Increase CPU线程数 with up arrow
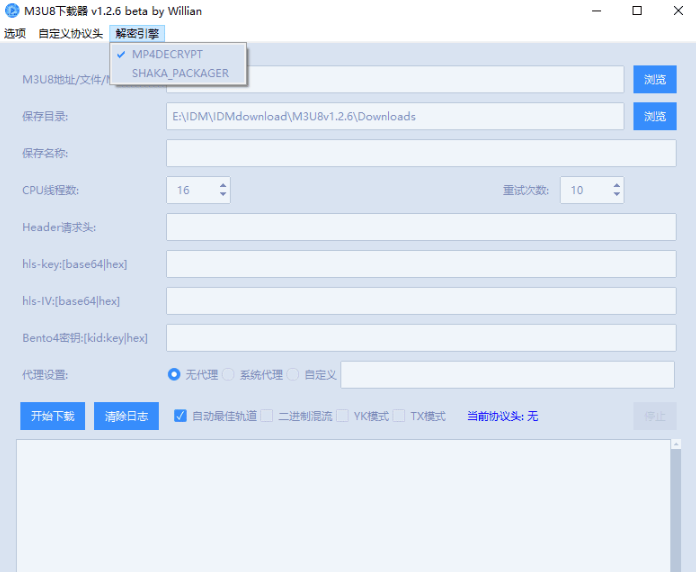The width and height of the screenshot is (696, 572). pyautogui.click(x=222, y=184)
